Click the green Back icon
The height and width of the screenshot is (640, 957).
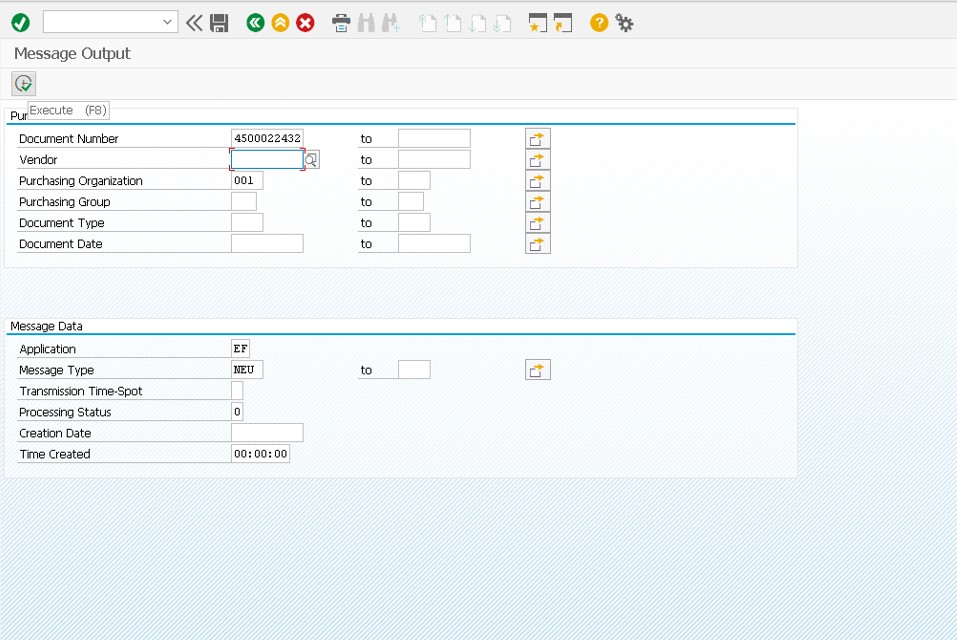(x=255, y=23)
